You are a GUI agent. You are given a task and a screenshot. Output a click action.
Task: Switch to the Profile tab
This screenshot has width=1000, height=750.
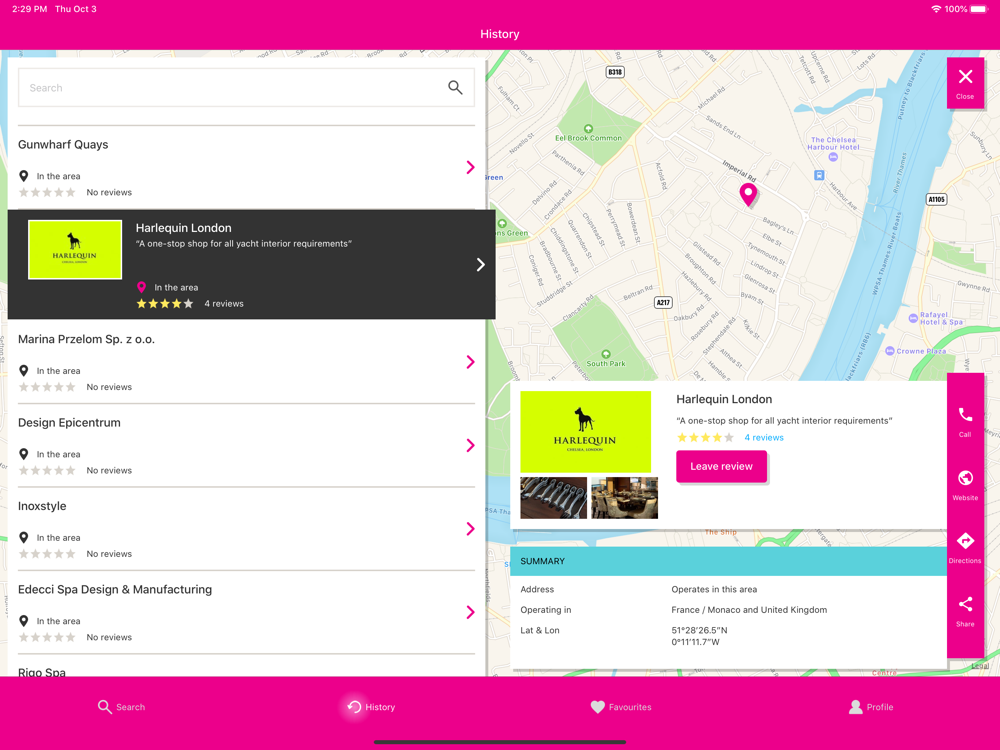click(x=871, y=707)
